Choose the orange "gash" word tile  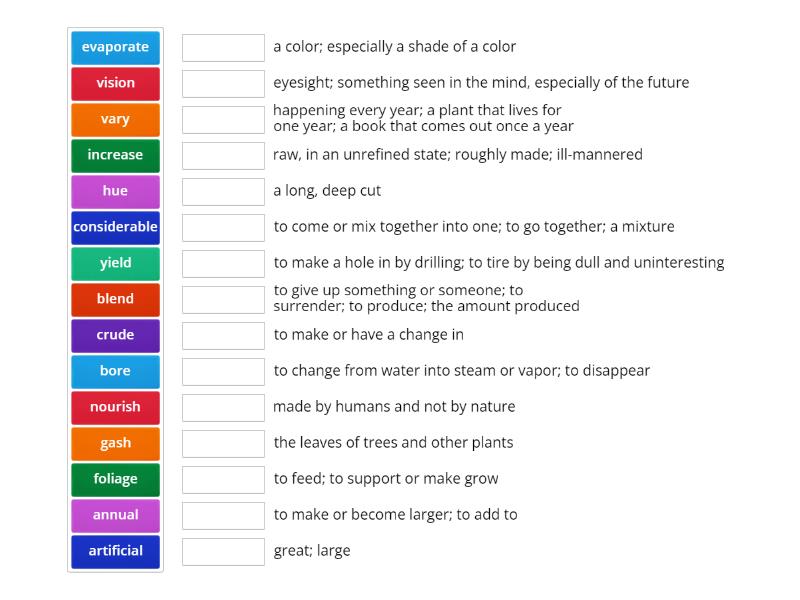pyautogui.click(x=115, y=443)
